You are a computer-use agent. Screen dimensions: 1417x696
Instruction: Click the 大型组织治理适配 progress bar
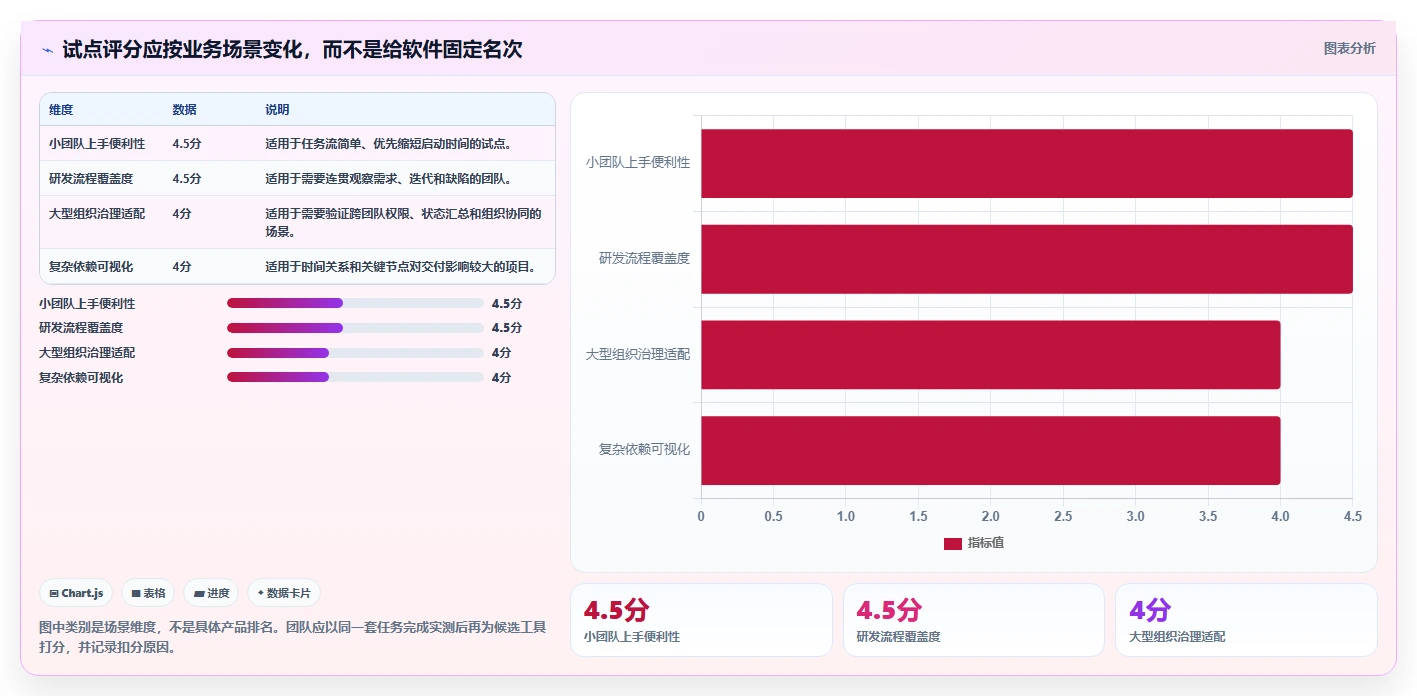(x=355, y=353)
